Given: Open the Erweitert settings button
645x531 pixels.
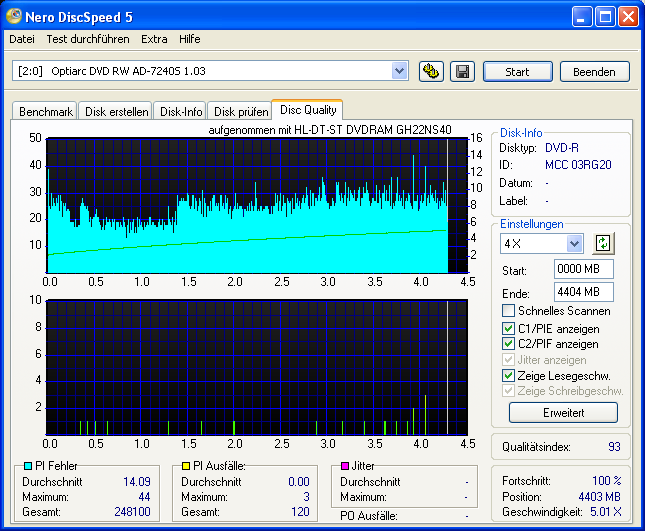Looking at the screenshot, I should [563, 413].
